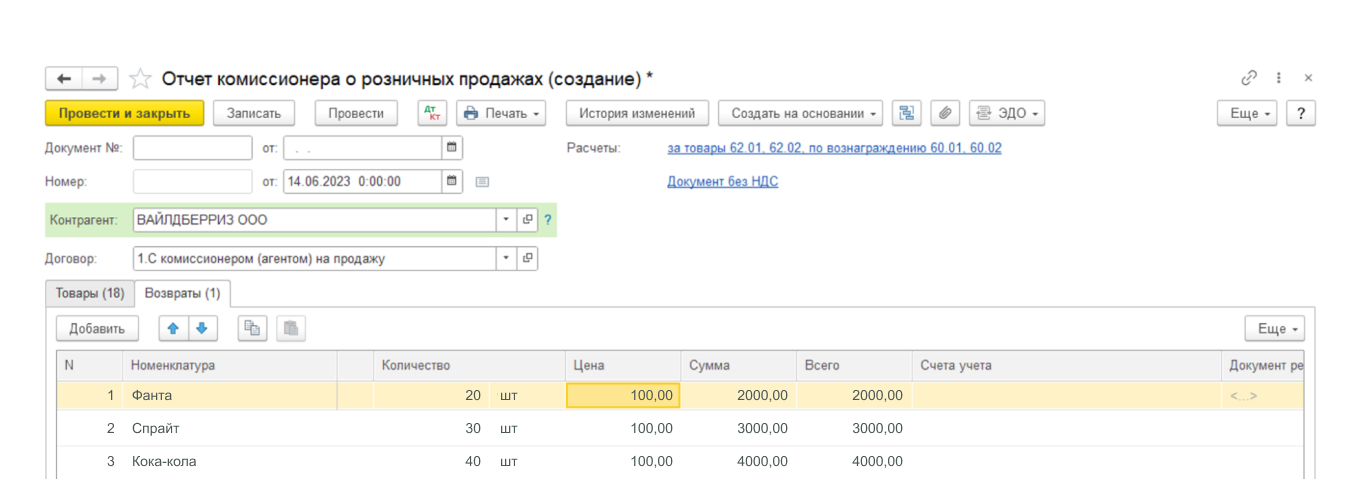This screenshot has height=479, width=1360.
Task: Switch to the Товары (18) tab
Action: 90,293
